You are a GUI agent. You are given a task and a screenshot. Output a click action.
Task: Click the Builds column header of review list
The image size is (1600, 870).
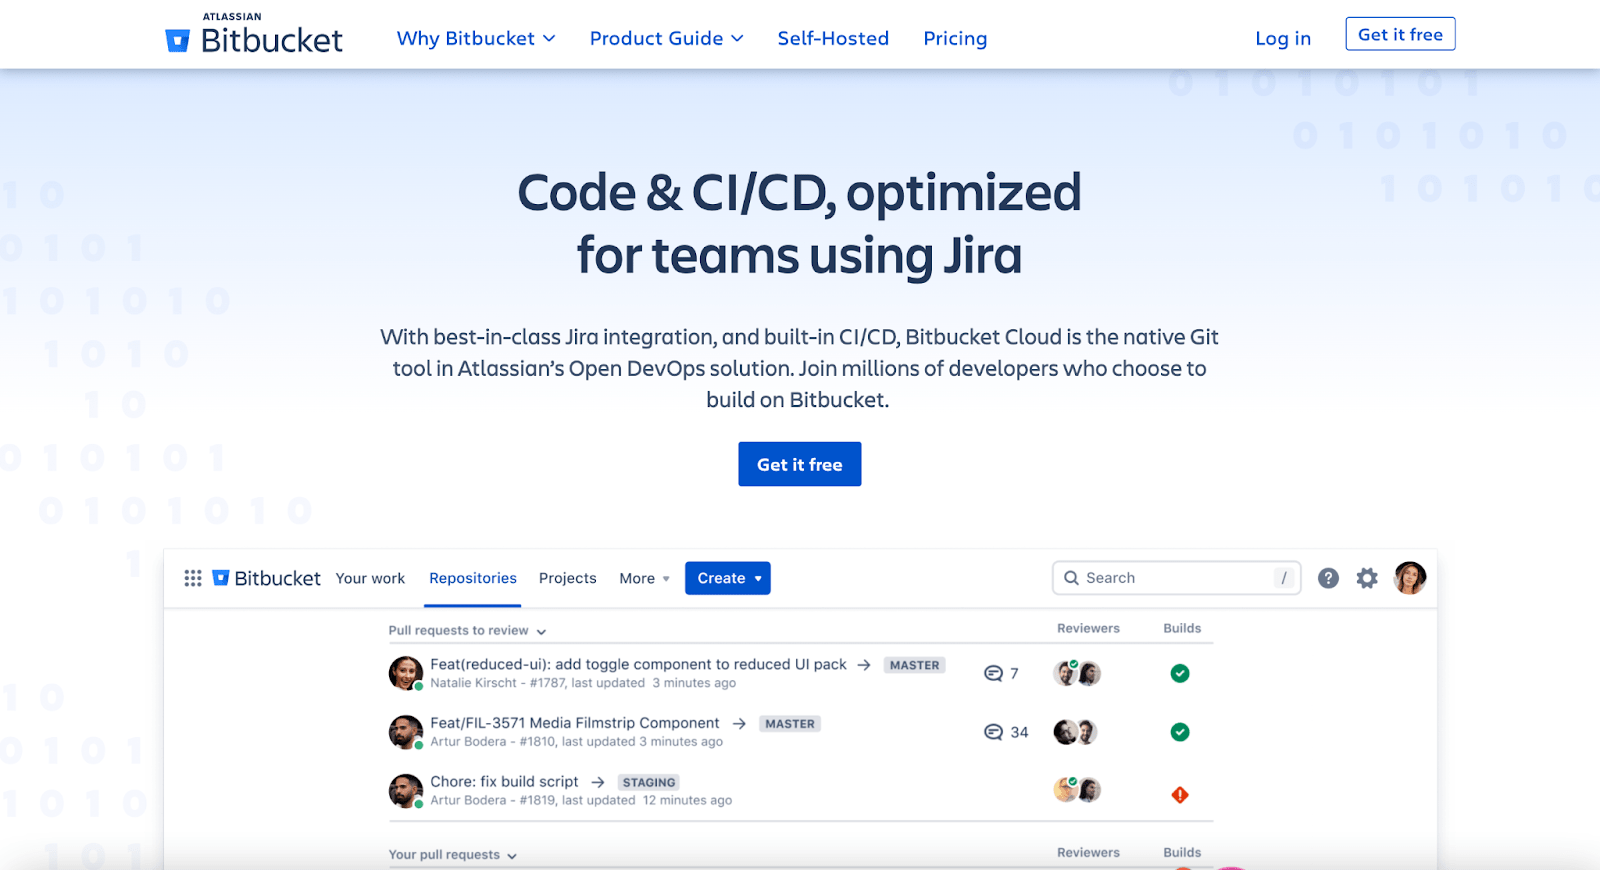1182,628
